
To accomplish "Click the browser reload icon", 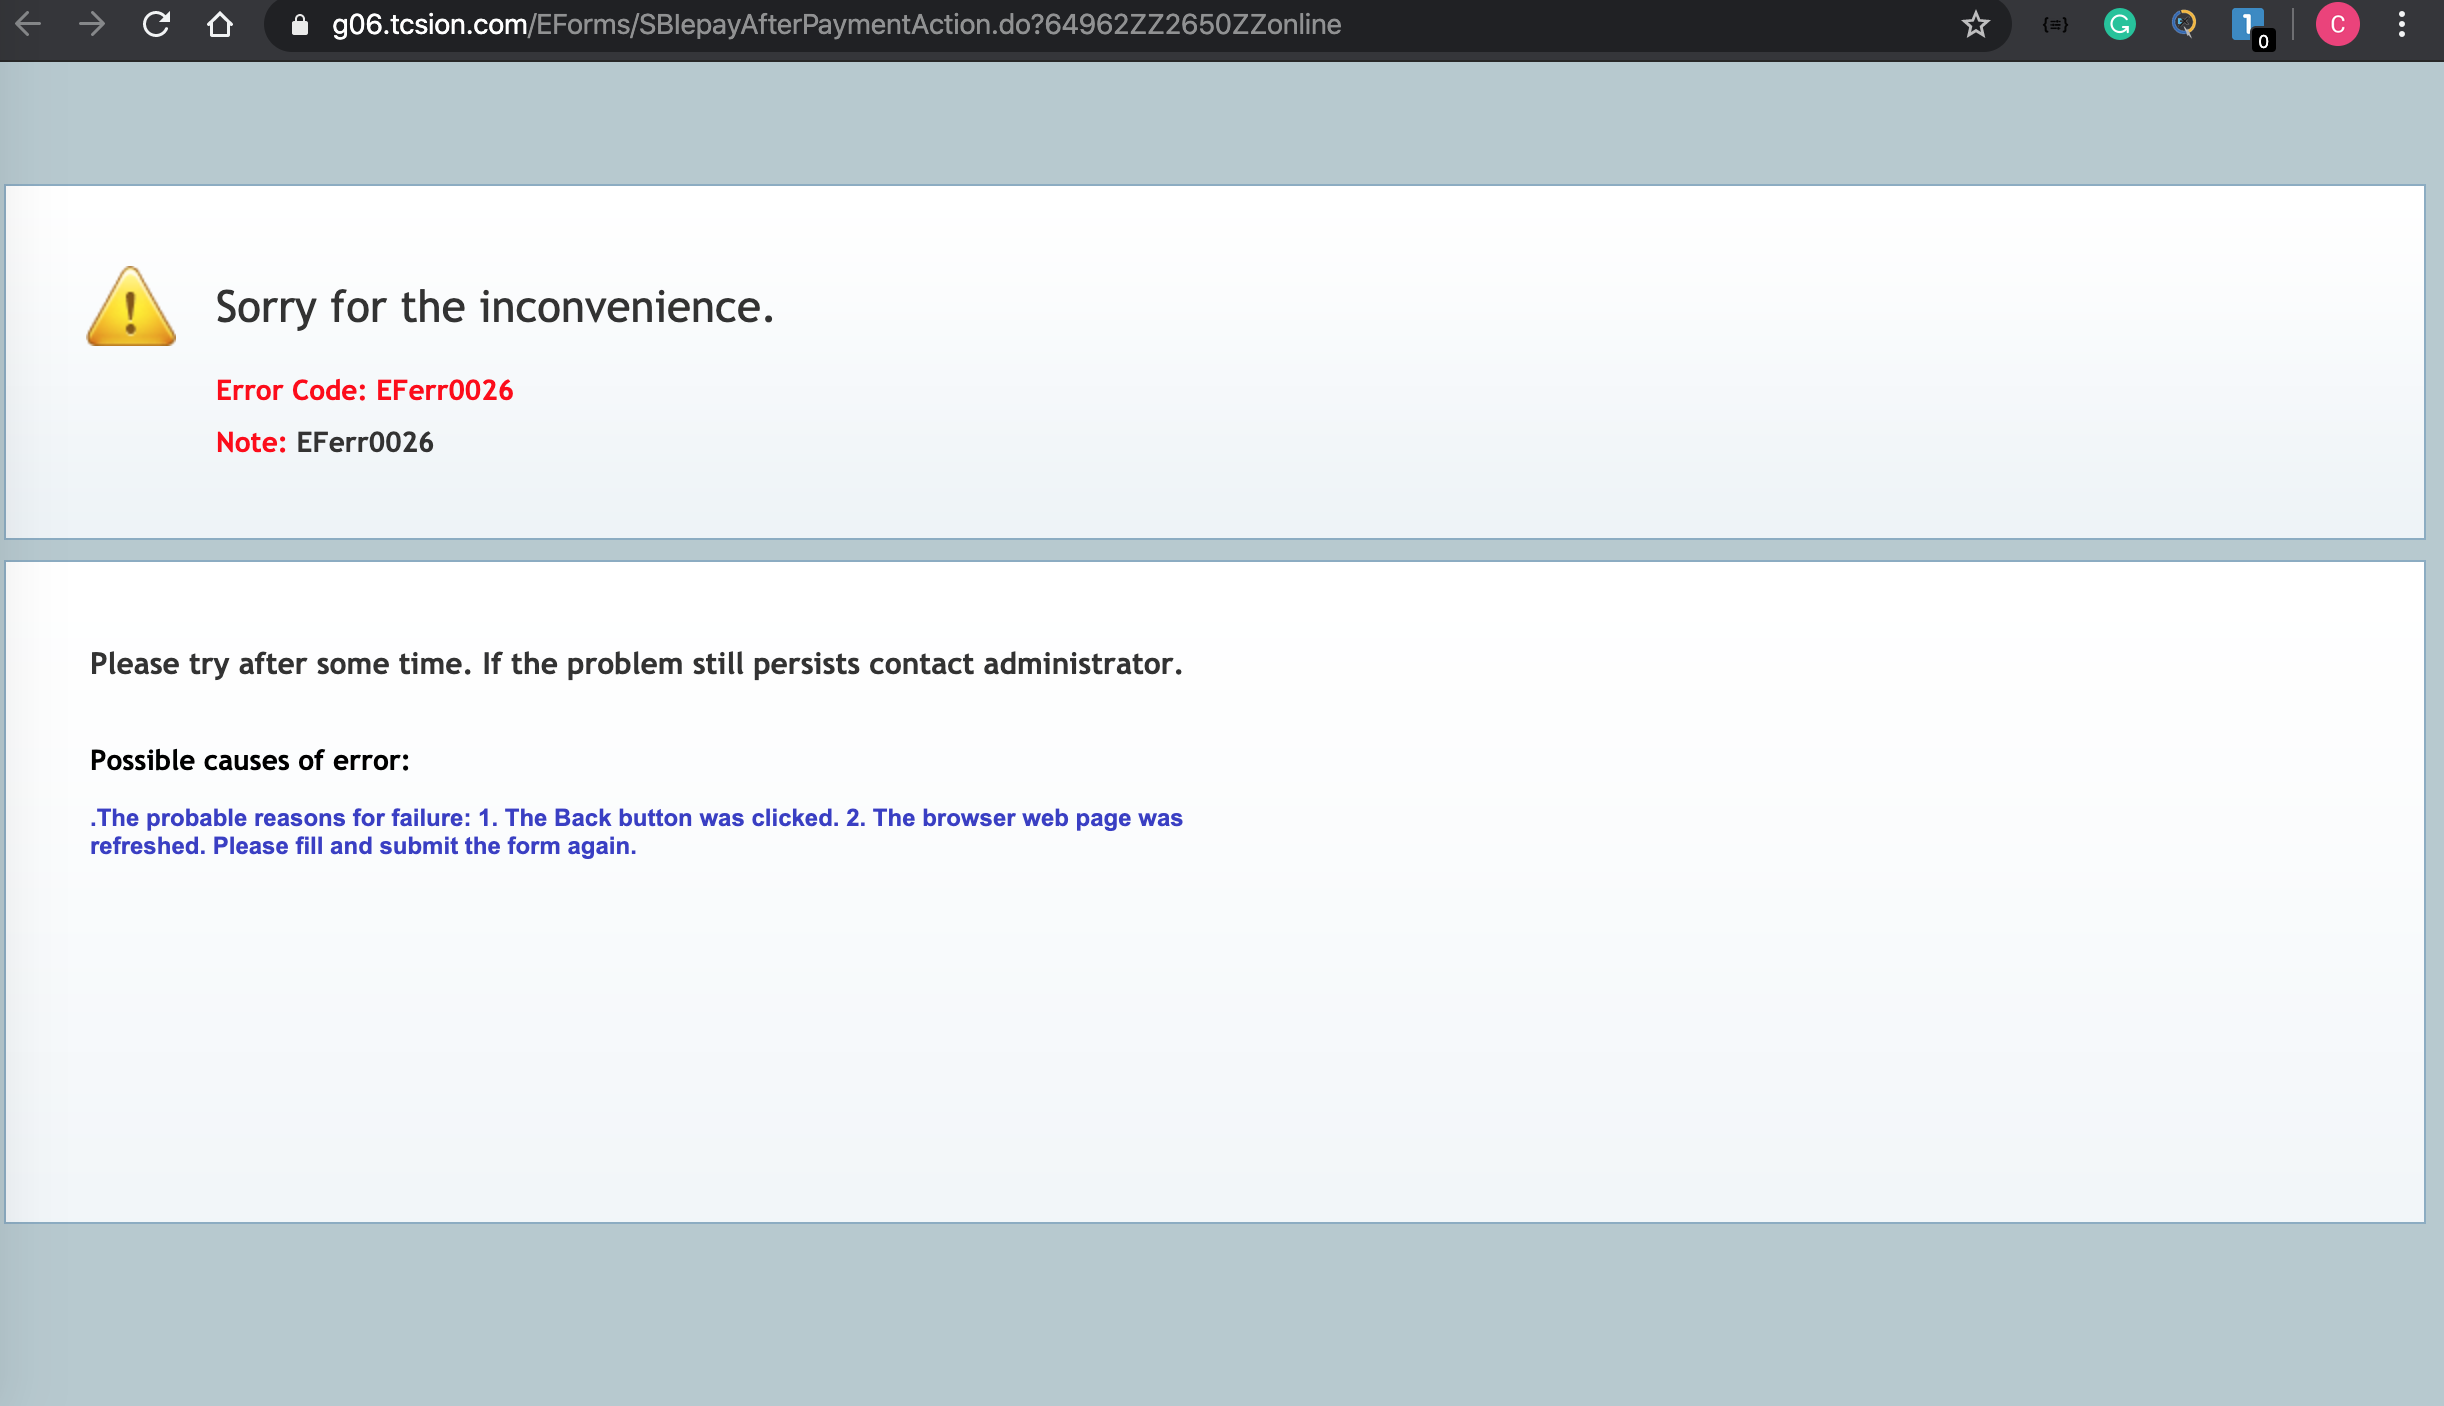I will 157,25.
